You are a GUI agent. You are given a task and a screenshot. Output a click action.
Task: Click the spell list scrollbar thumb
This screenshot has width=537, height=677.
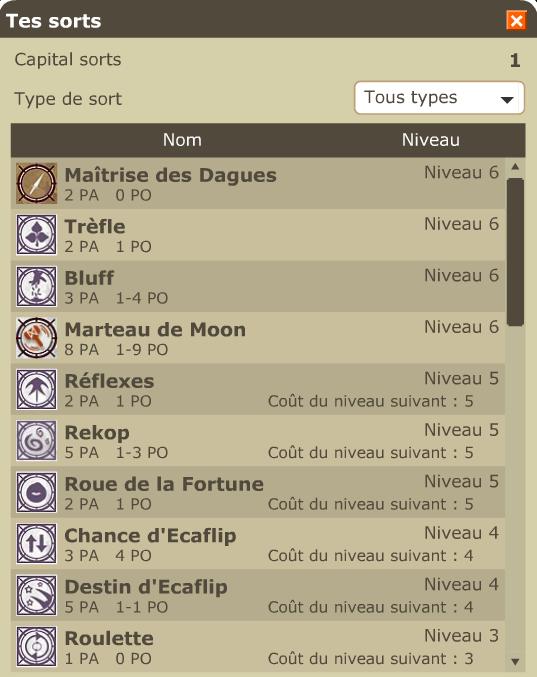pyautogui.click(x=515, y=252)
